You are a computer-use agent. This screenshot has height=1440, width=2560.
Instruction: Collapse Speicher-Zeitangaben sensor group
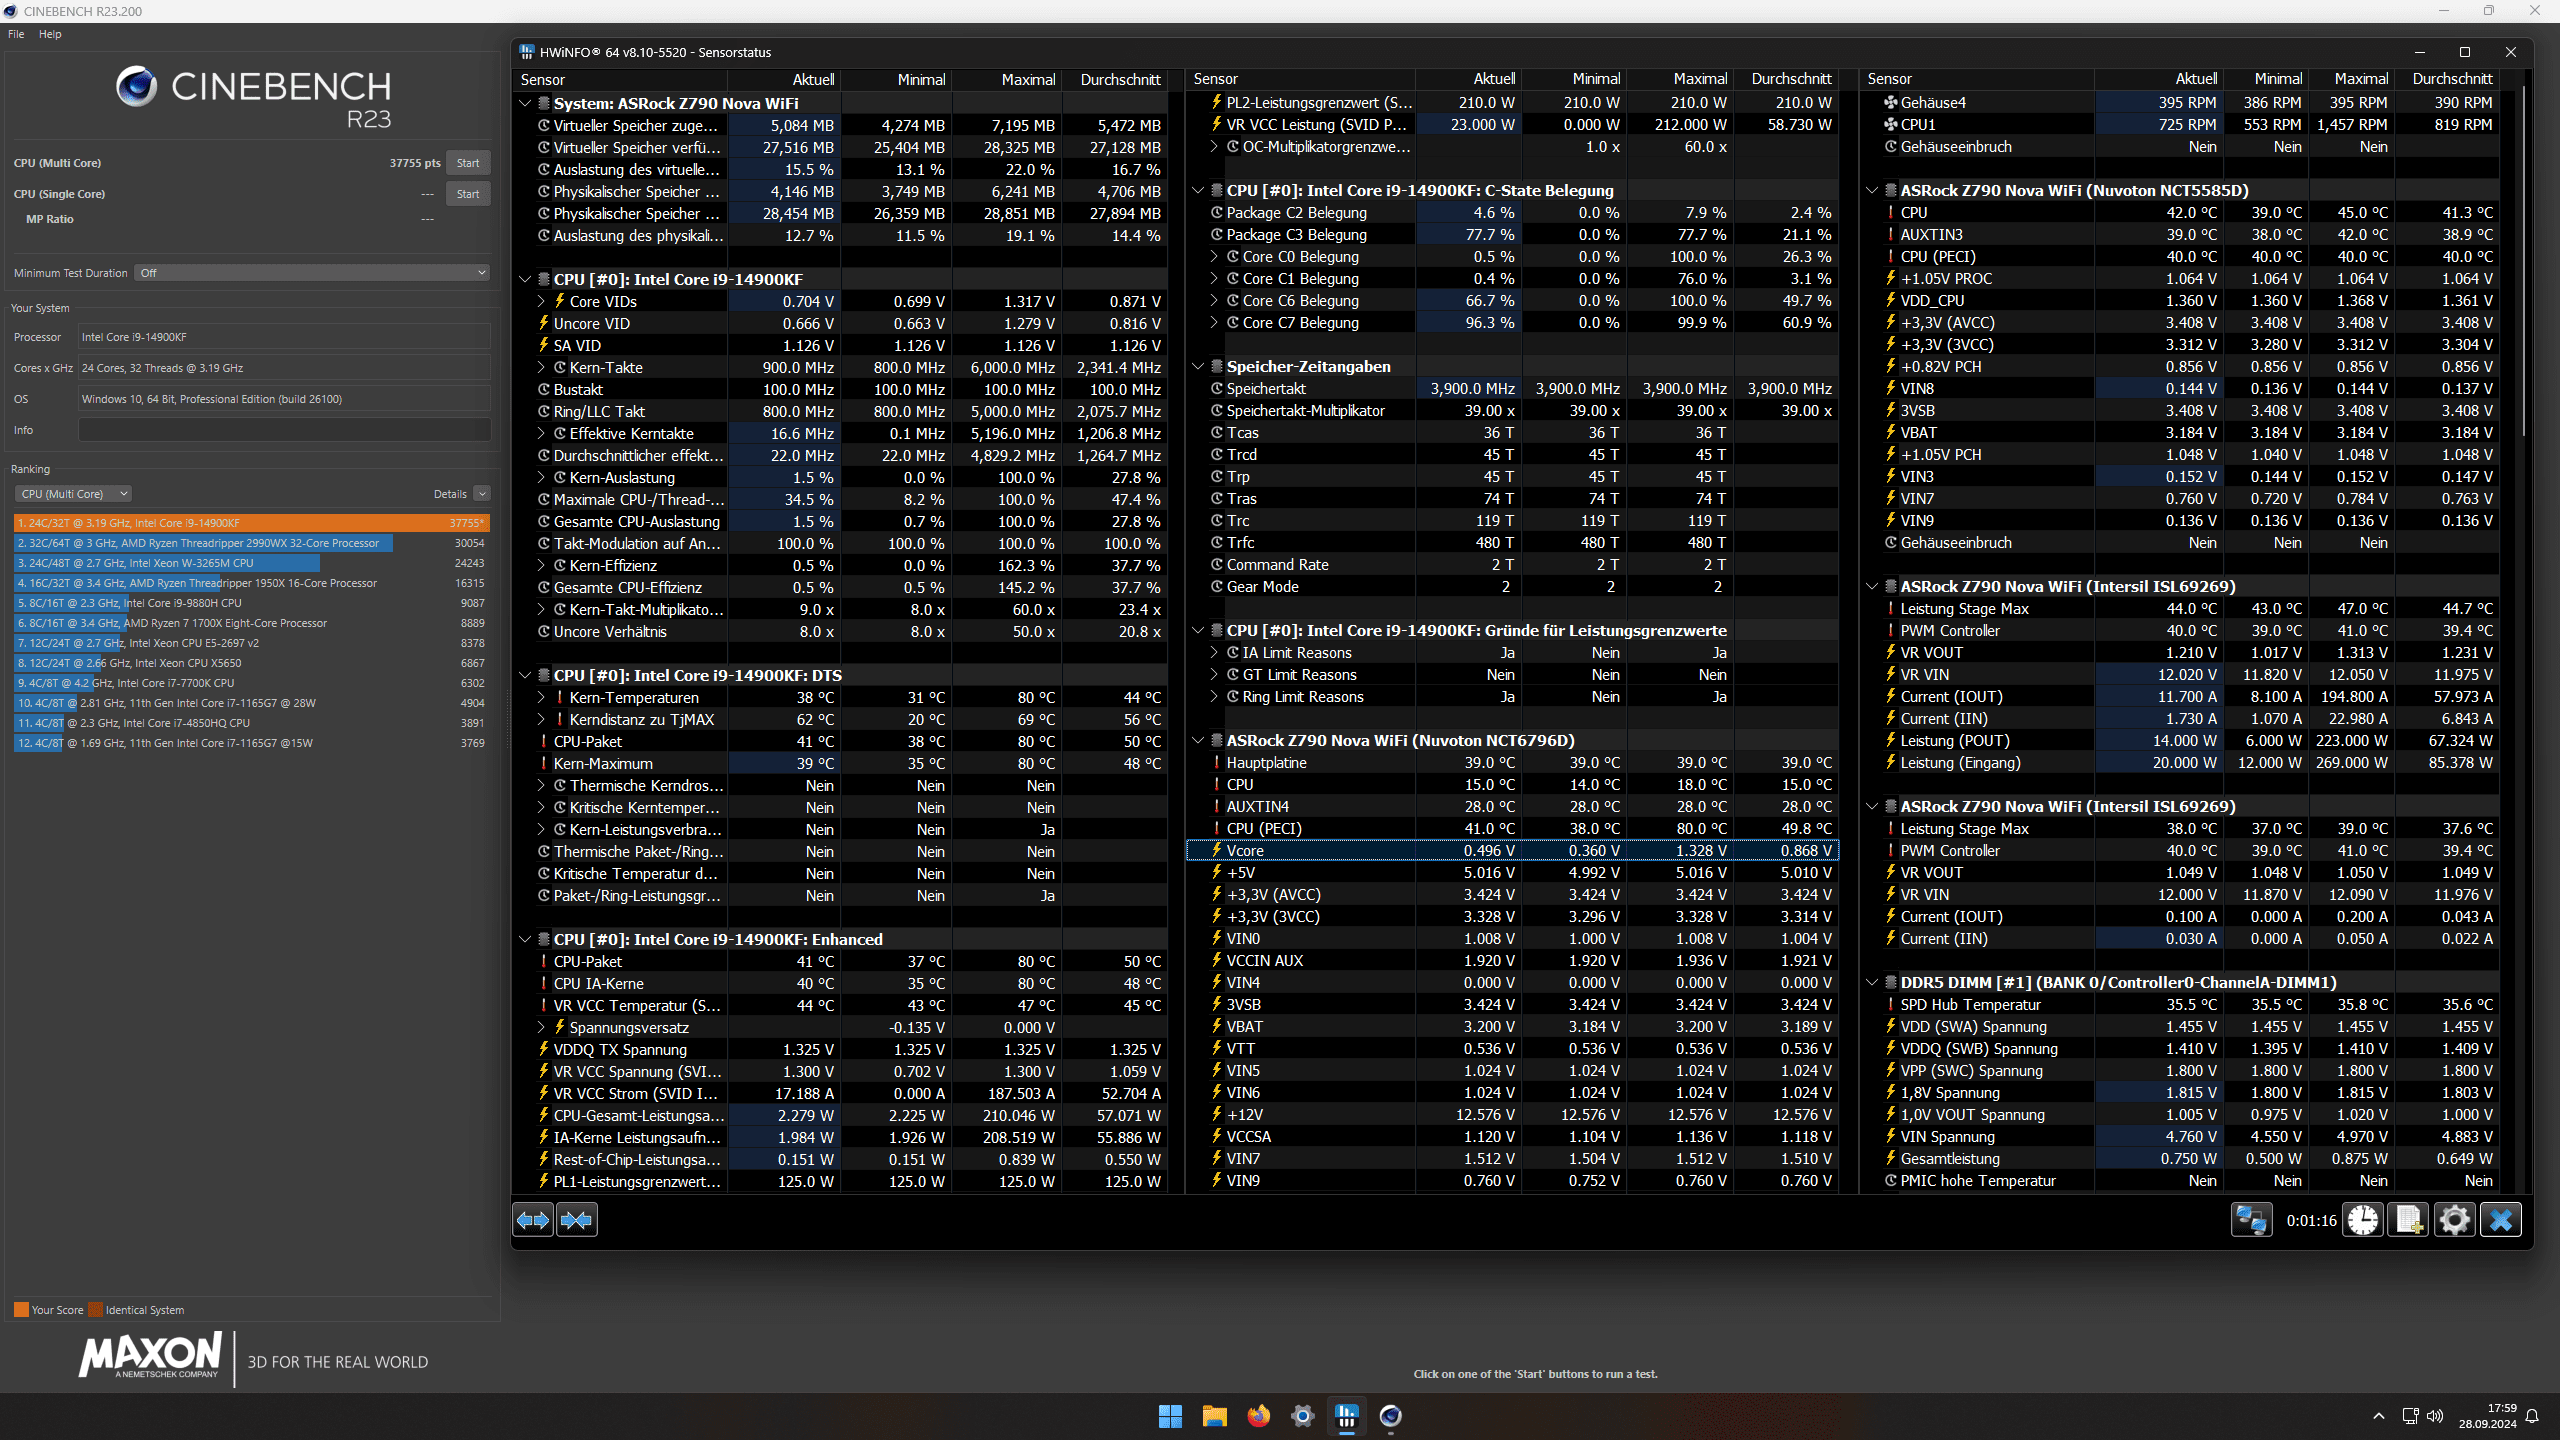(1198, 366)
